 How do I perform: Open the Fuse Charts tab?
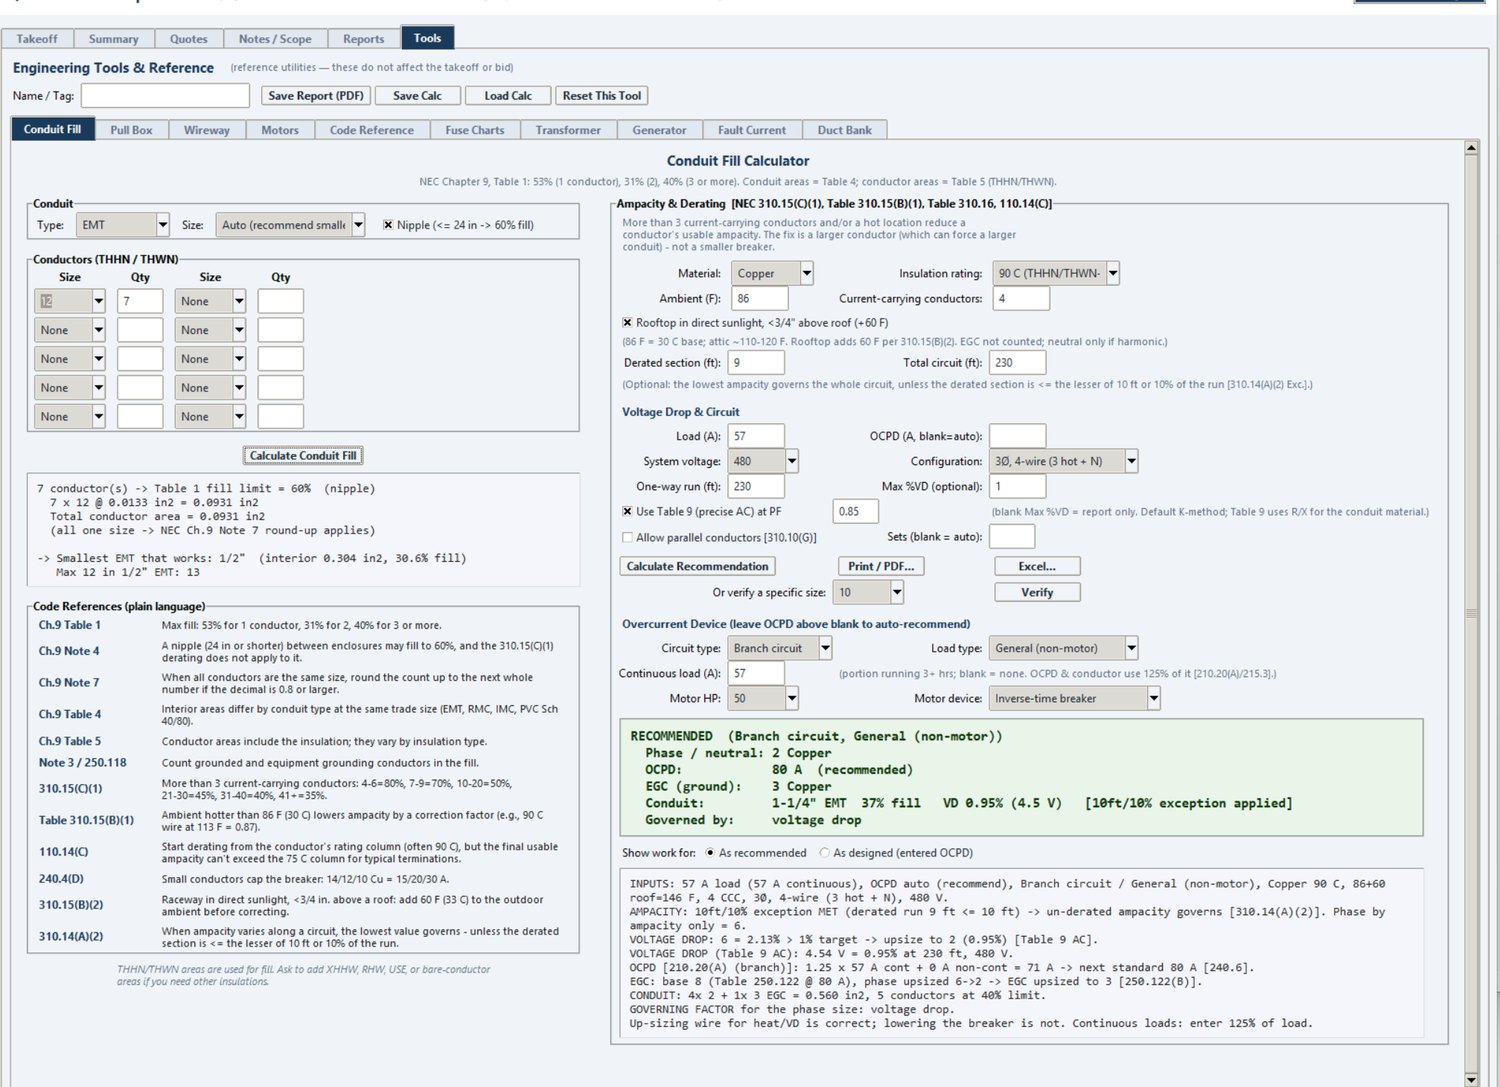475,130
